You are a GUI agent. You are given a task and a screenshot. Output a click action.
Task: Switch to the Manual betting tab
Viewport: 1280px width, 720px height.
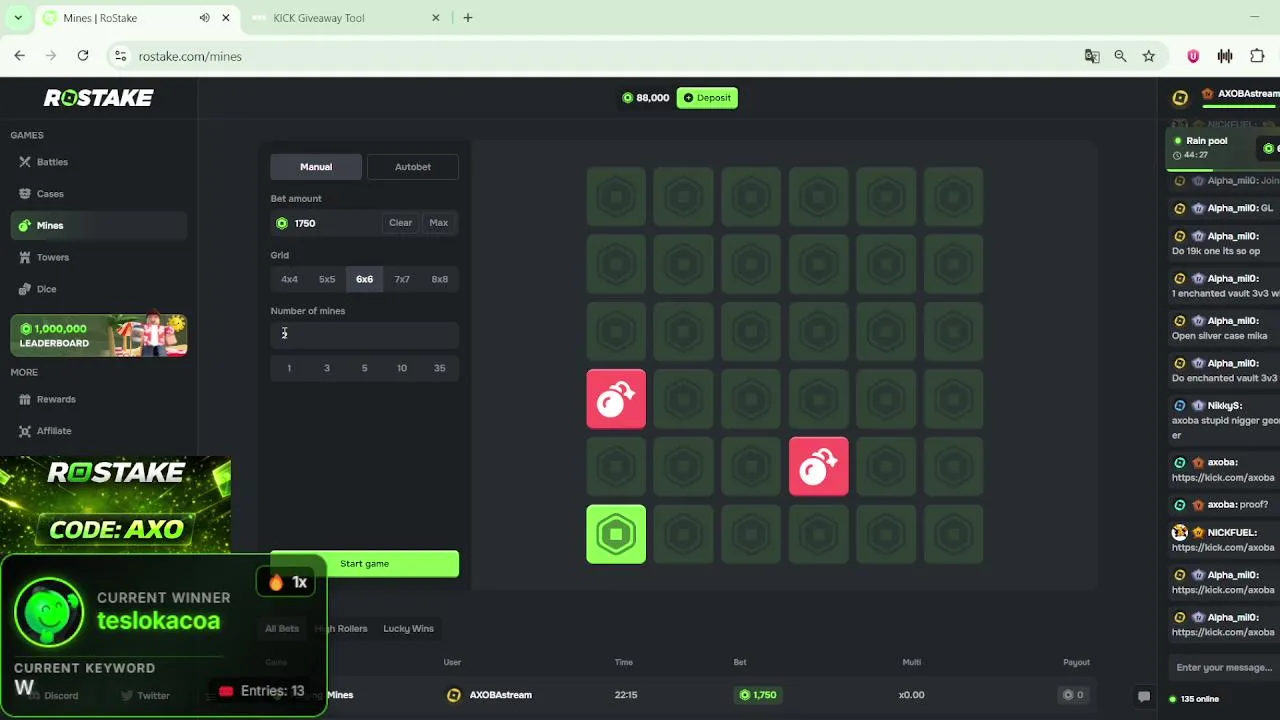(316, 167)
